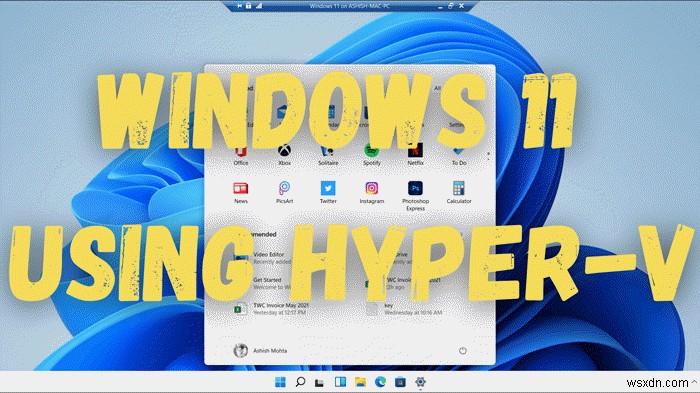Open File Explorer from the taskbar
This screenshot has width=700, height=393.
tap(360, 382)
